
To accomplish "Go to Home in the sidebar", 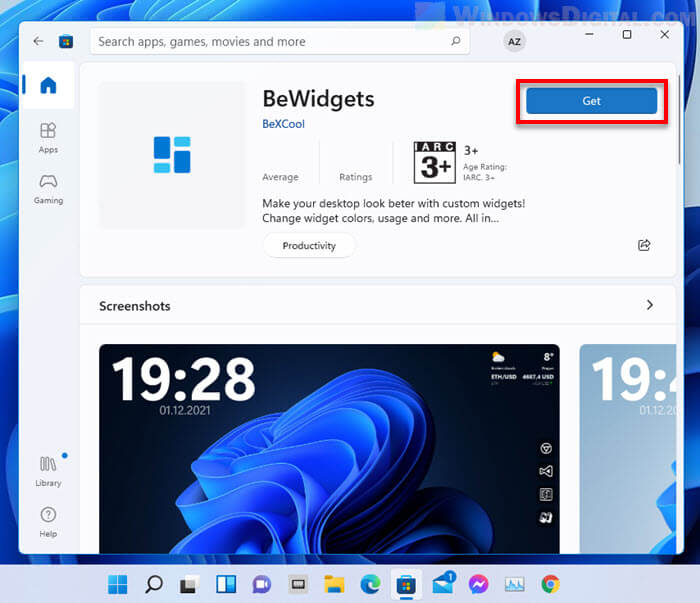I will 48,85.
